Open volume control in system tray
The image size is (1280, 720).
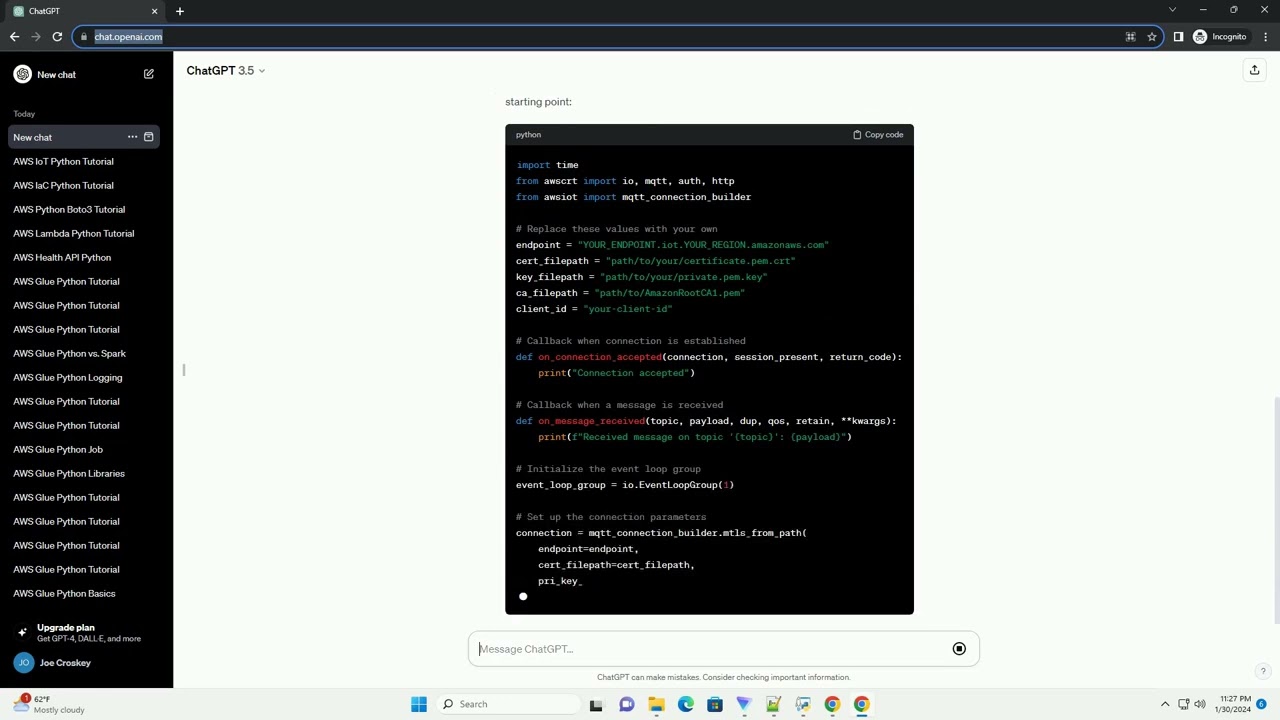(x=1200, y=704)
